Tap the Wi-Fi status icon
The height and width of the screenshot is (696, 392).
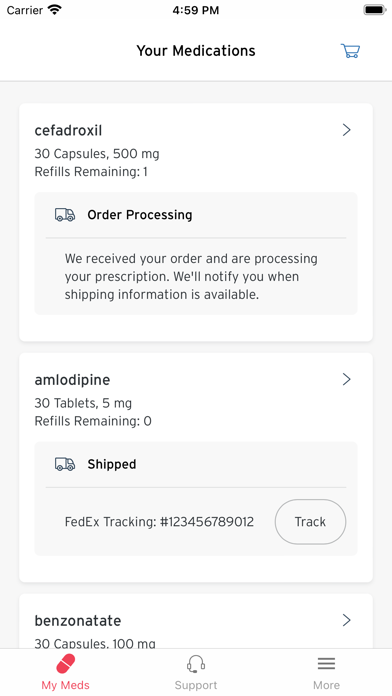pyautogui.click(x=55, y=10)
